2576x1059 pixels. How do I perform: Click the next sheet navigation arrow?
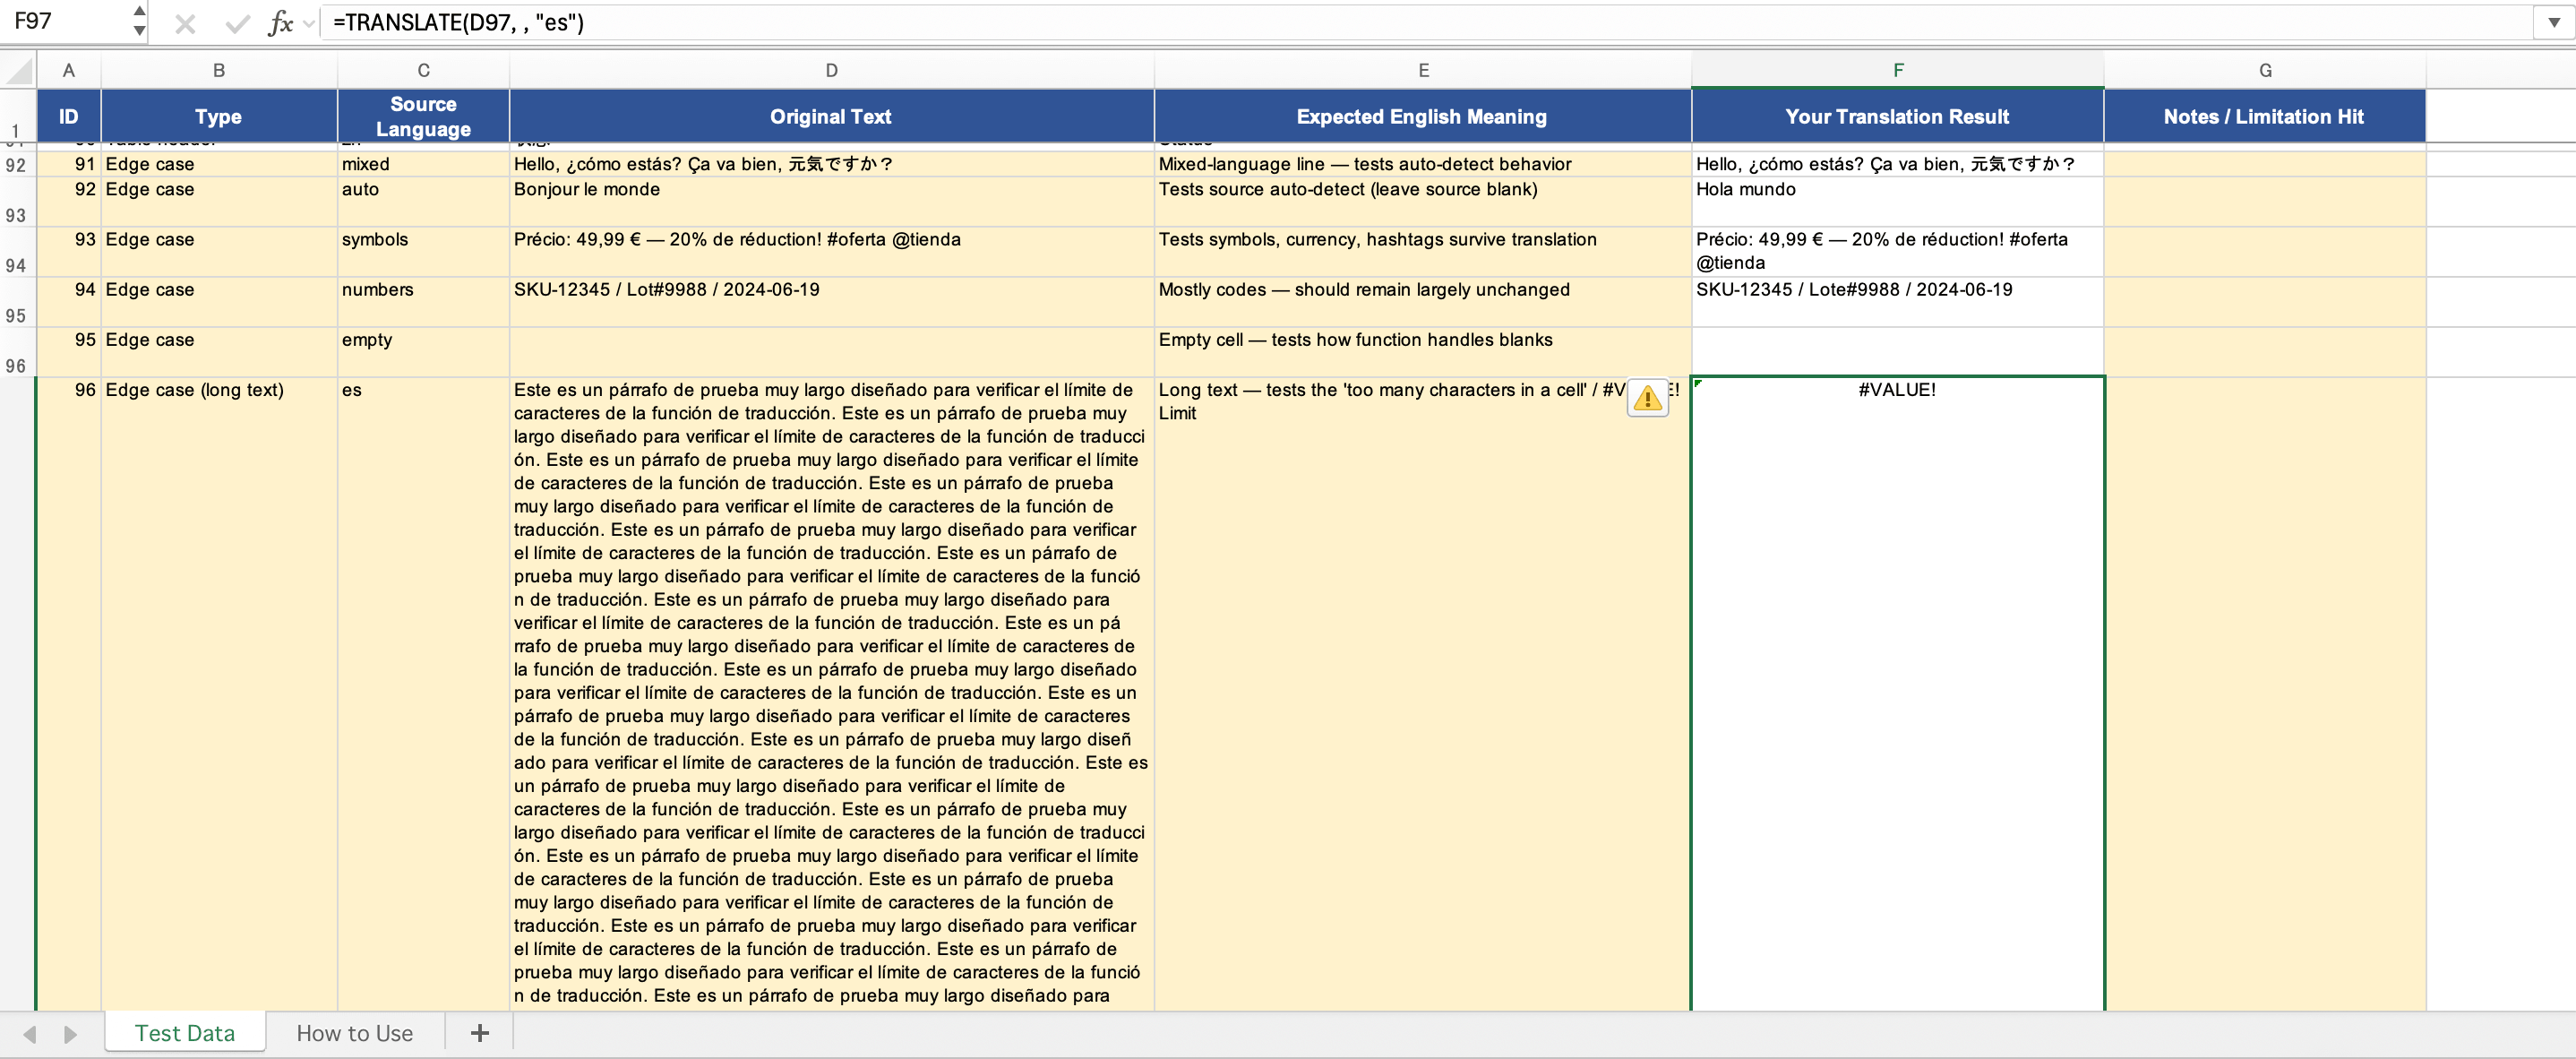pyautogui.click(x=70, y=1034)
